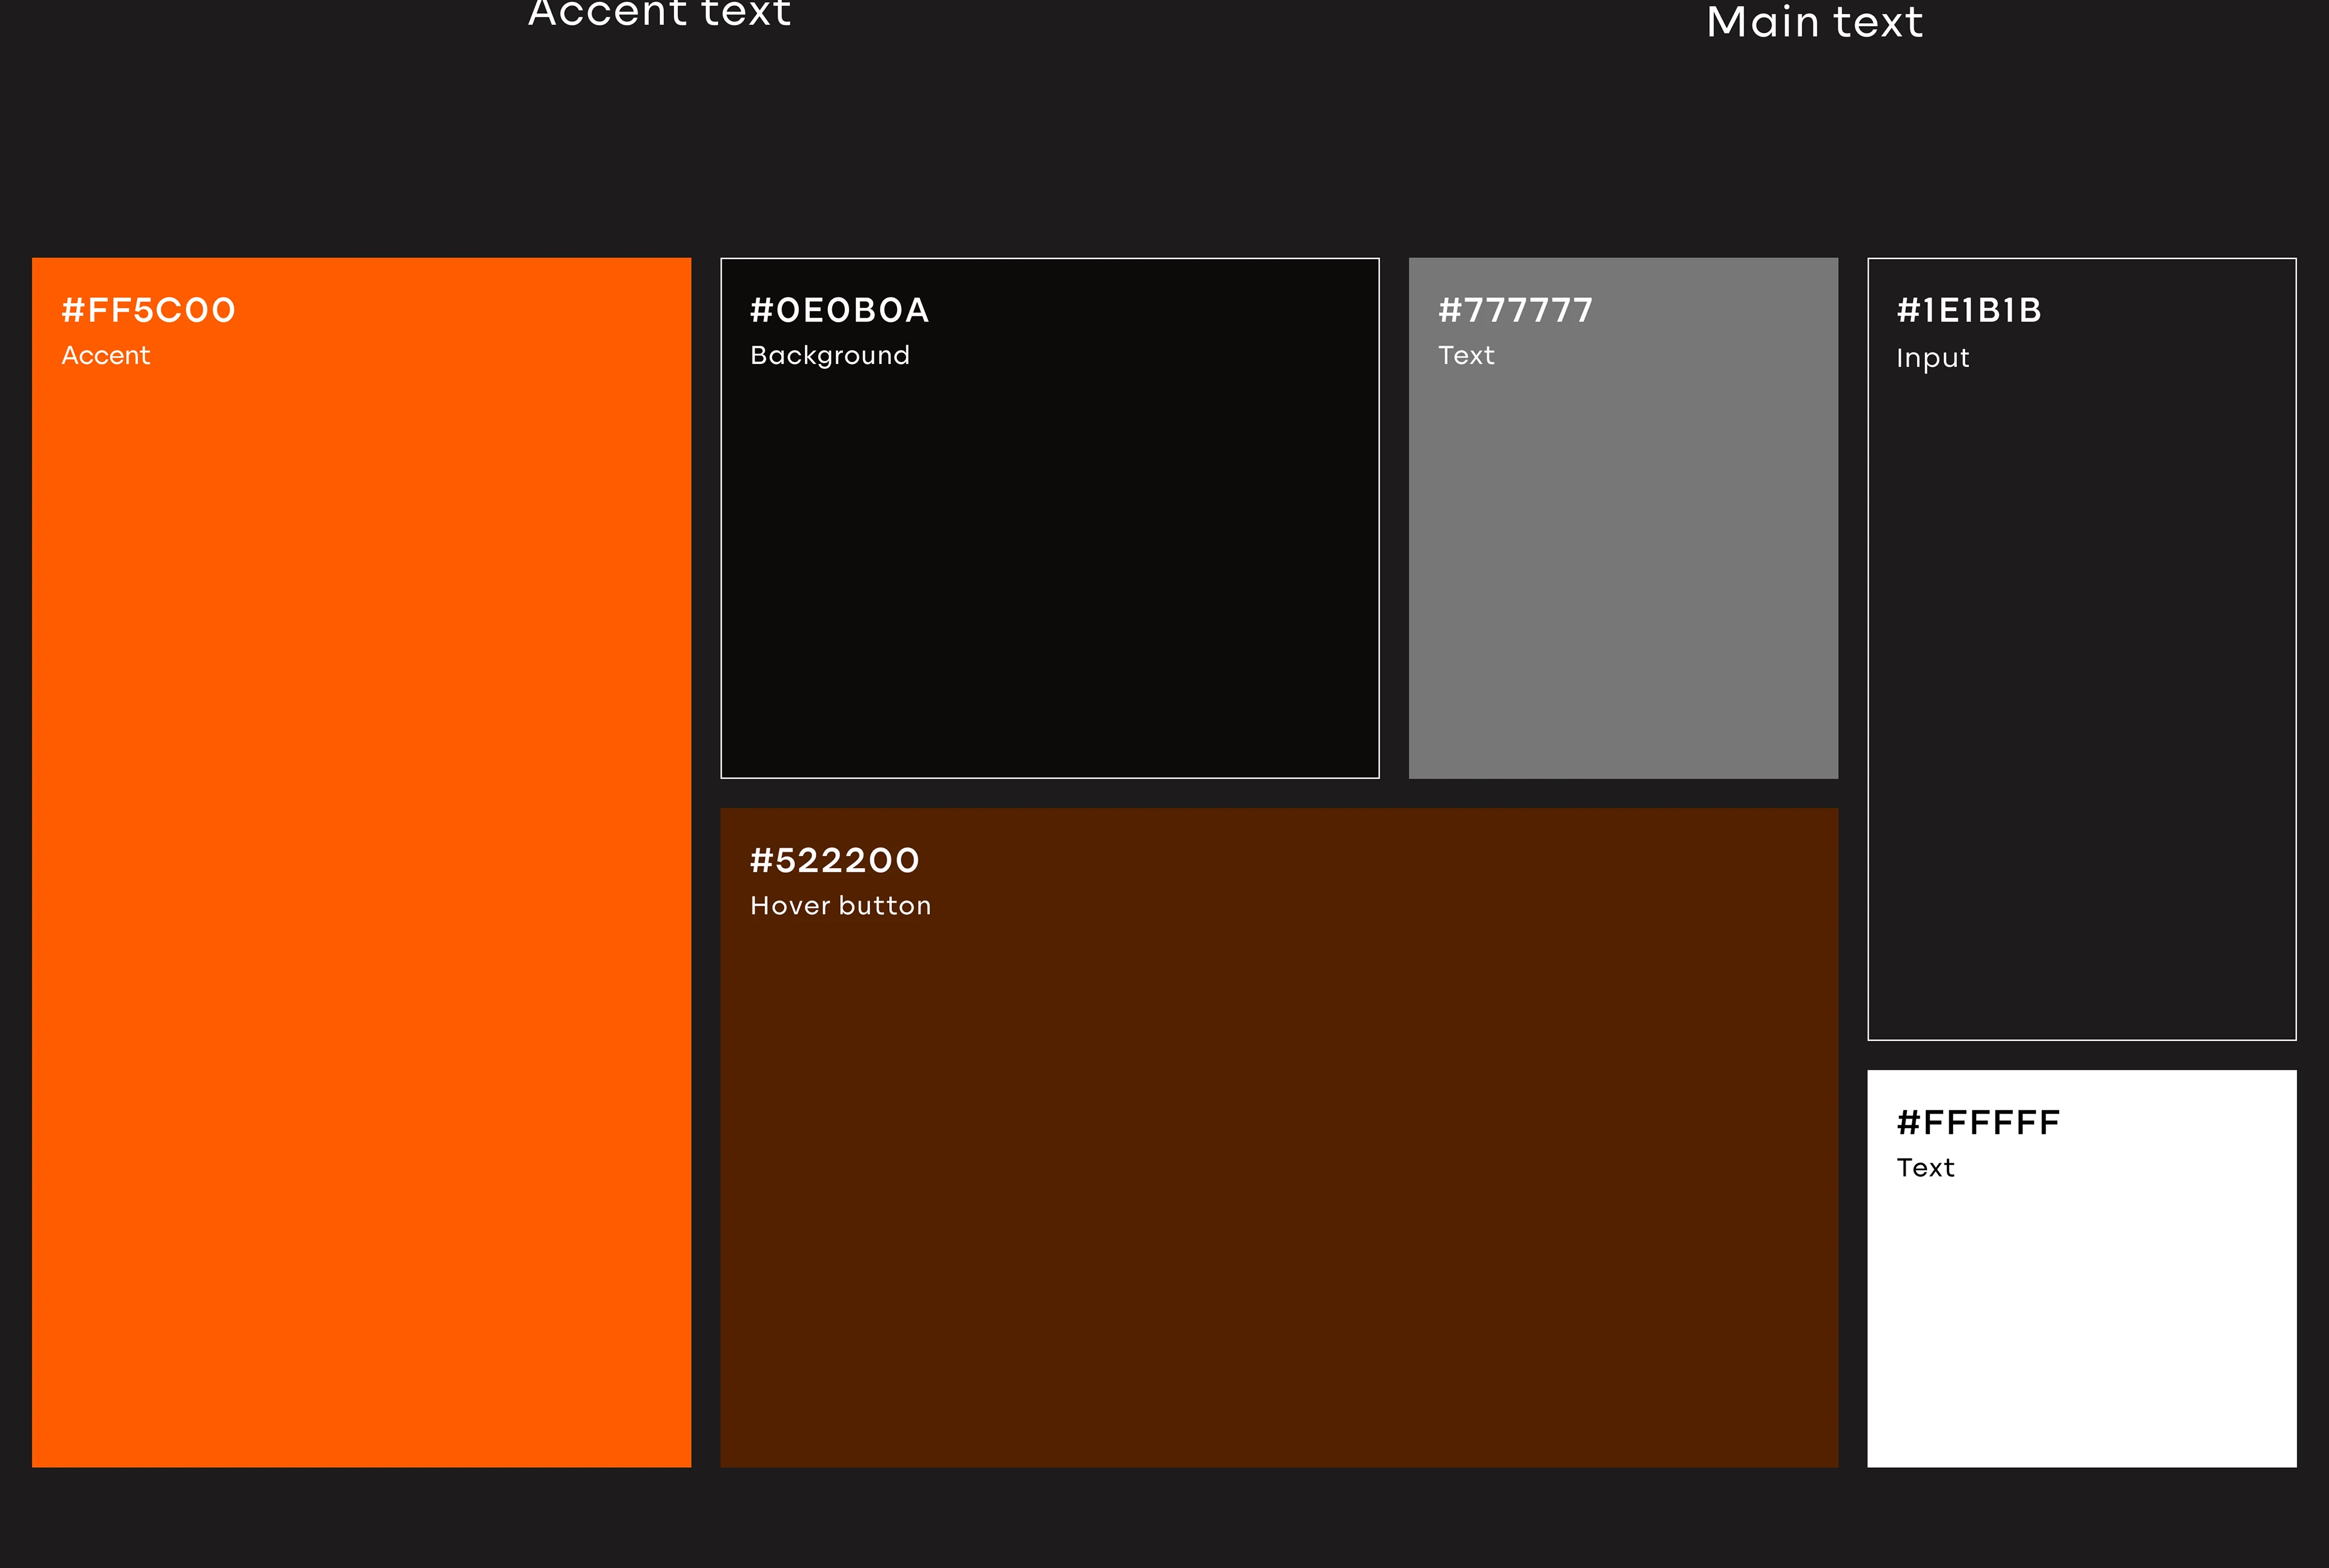Click the brown #522200 Hover button swatch

point(1278,1180)
